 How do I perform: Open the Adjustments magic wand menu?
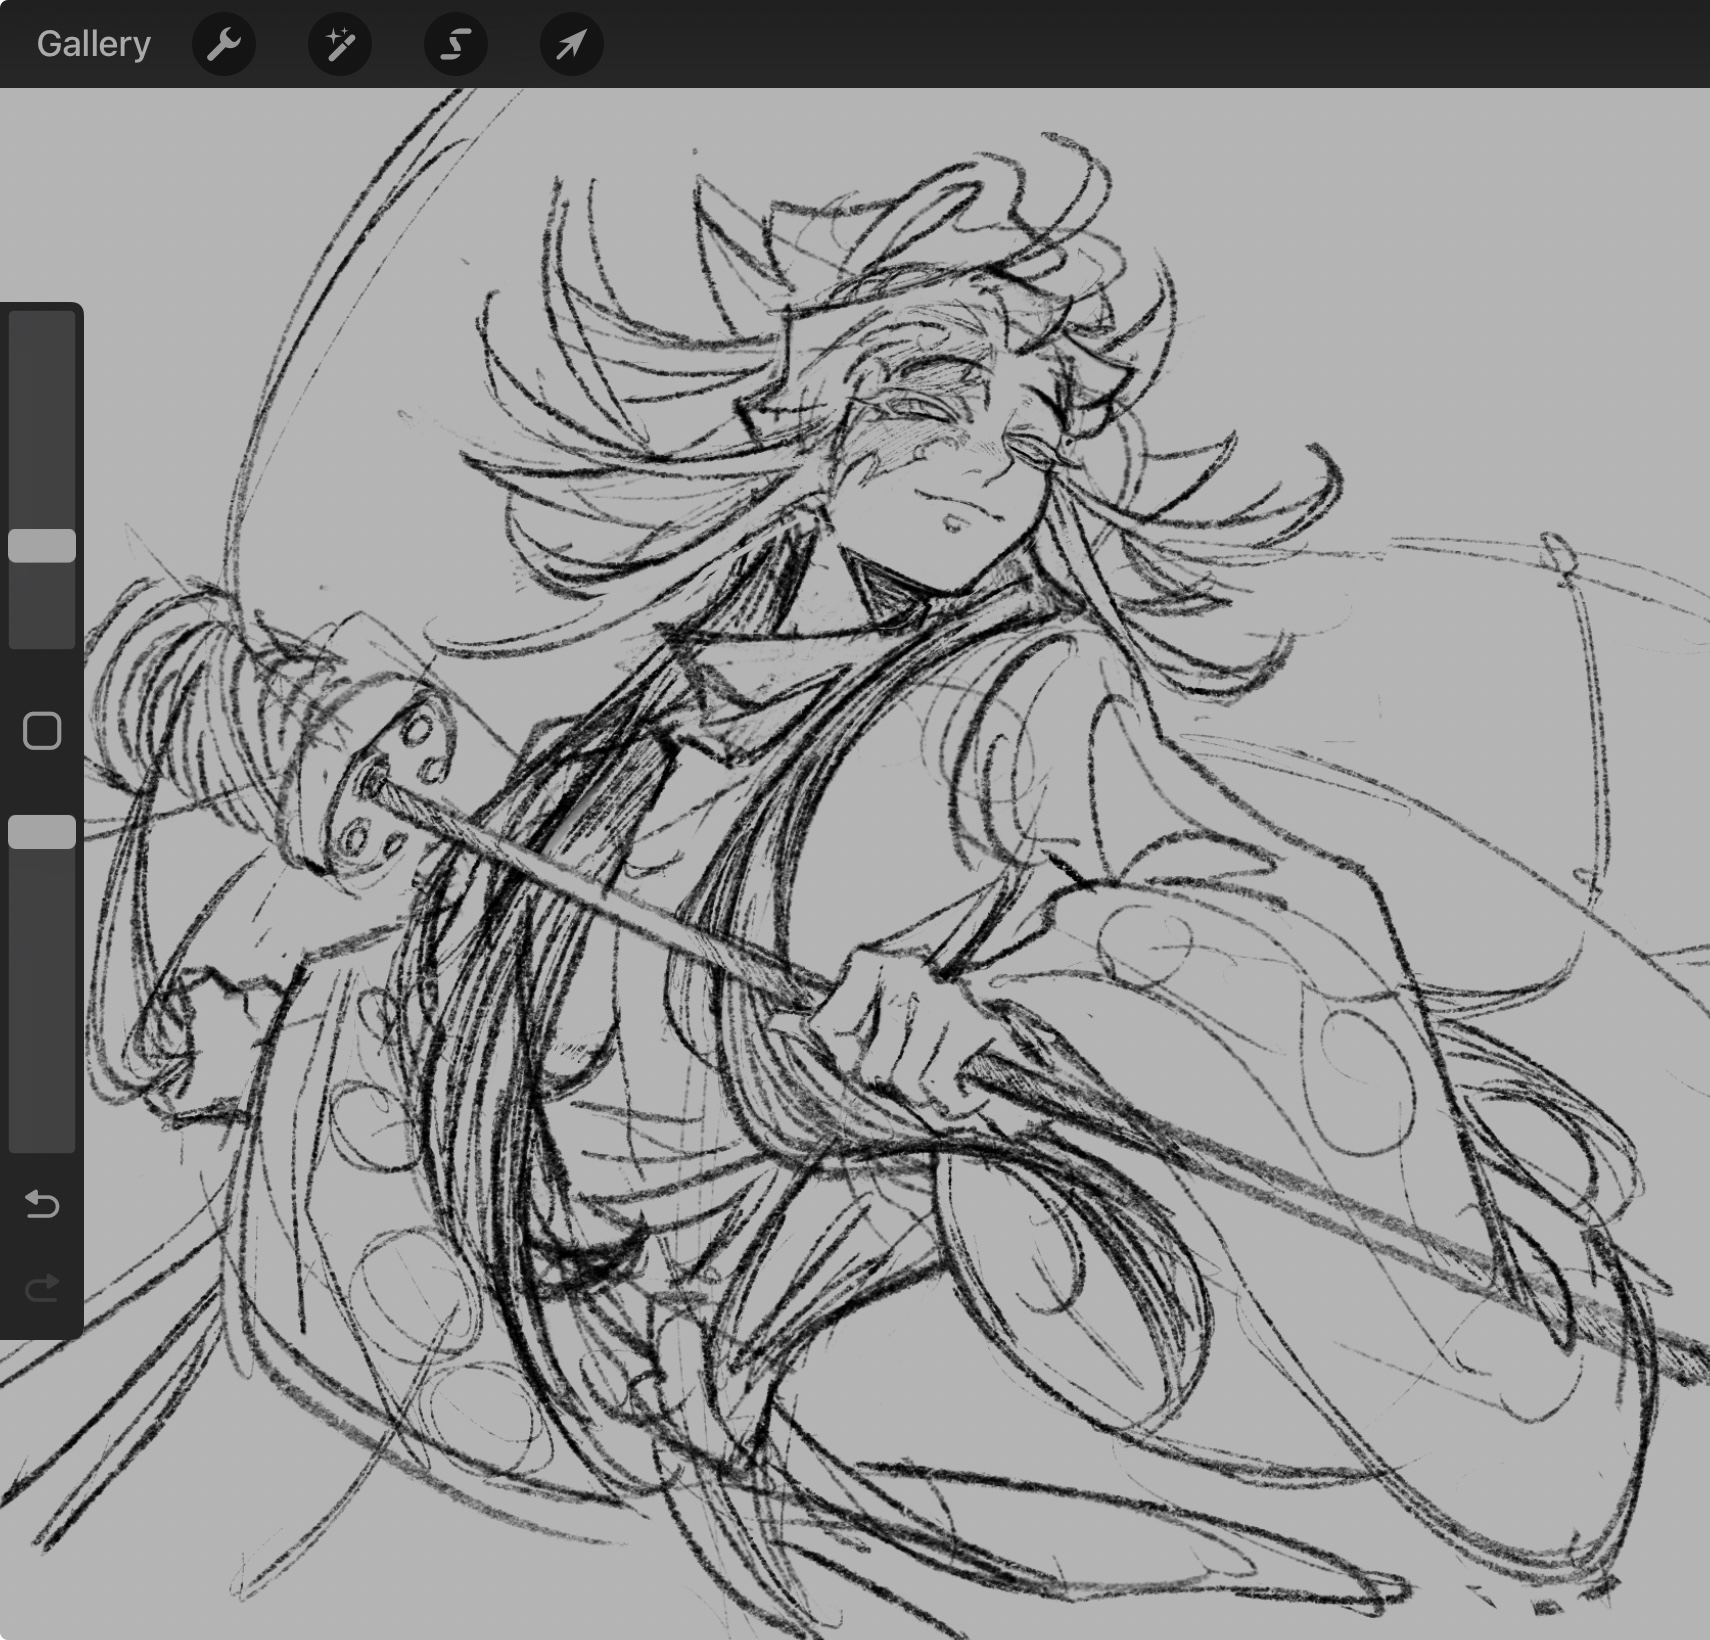340,44
